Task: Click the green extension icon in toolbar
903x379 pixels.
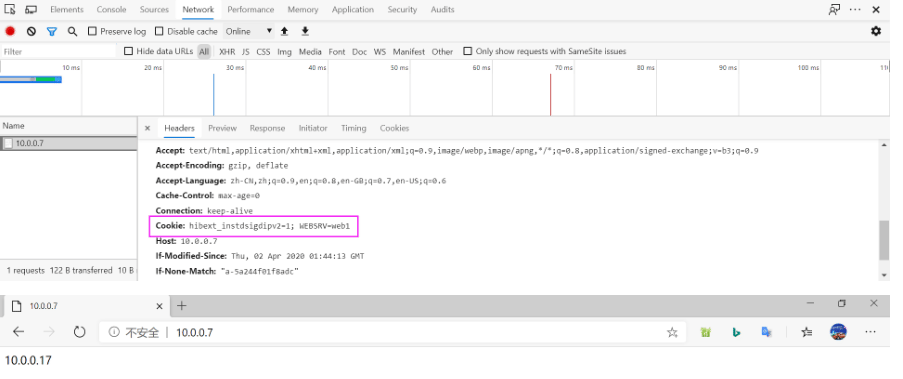Action: [705, 332]
